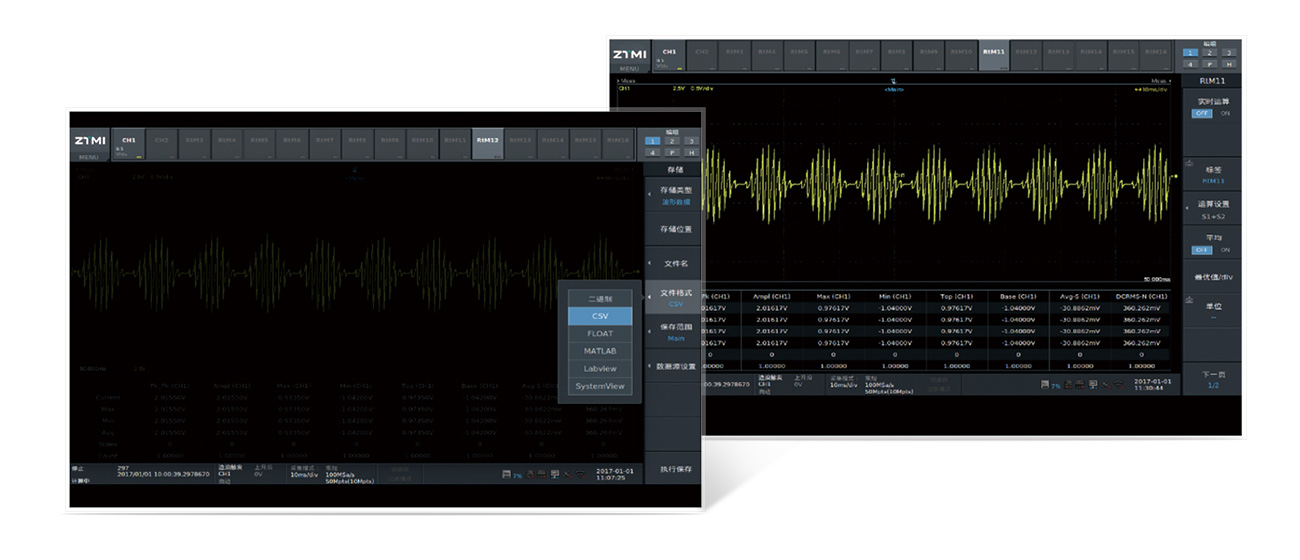
Task: Switch averaging (平均) to ON
Action: tap(1224, 250)
